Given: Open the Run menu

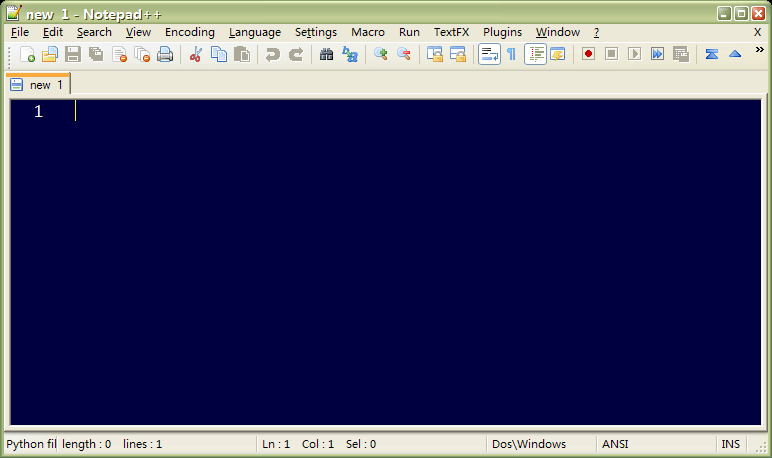Looking at the screenshot, I should coord(409,32).
